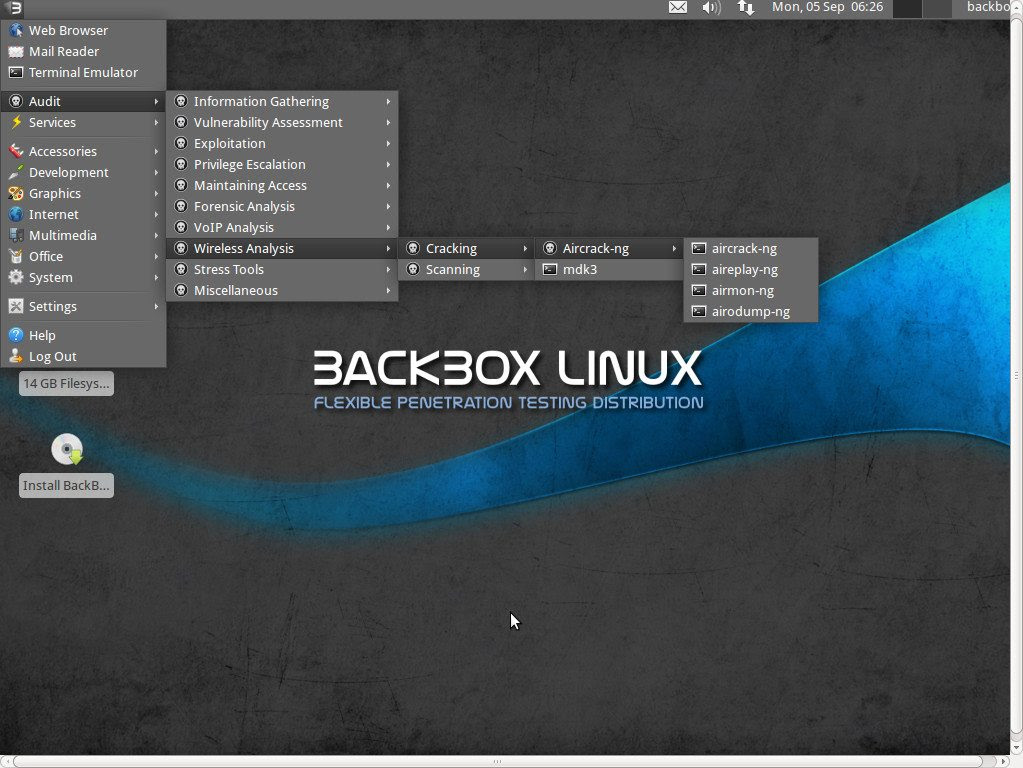This screenshot has width=1023, height=768.
Task: Select the Cracking submenu entry
Action: pos(466,249)
